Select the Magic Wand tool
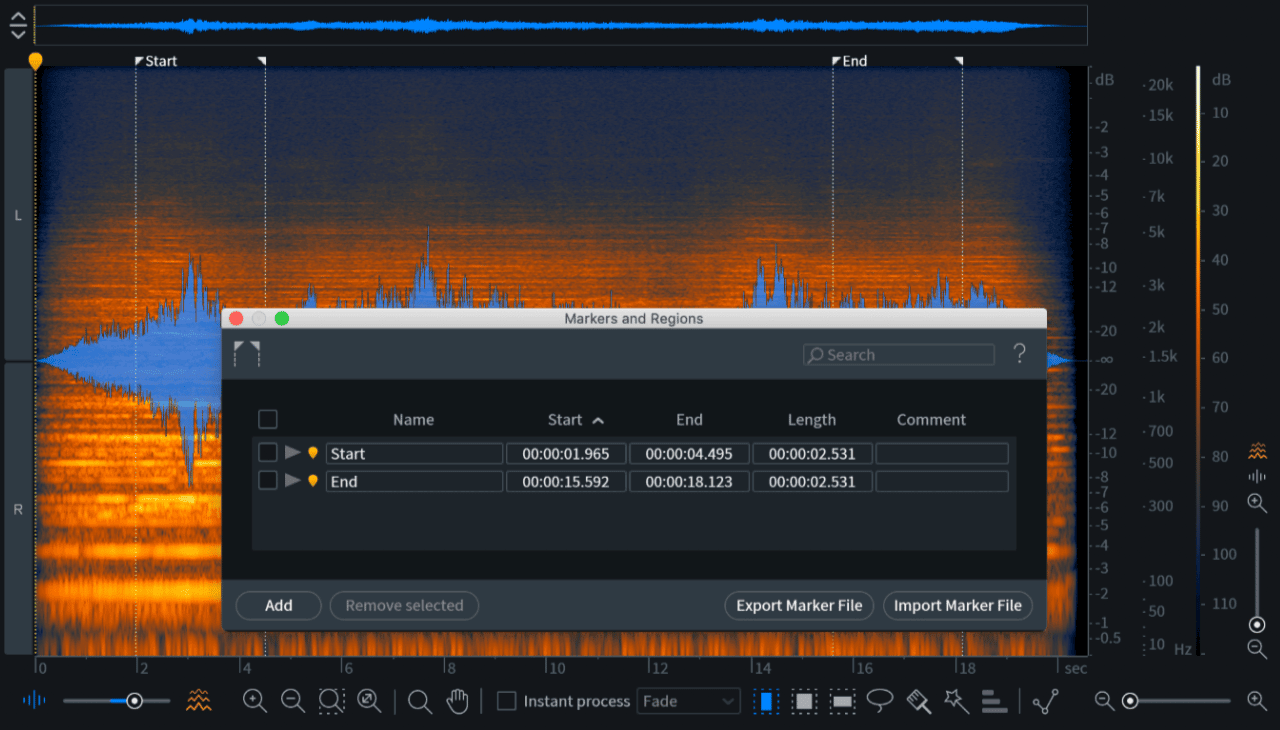The image size is (1280, 730). 957,701
